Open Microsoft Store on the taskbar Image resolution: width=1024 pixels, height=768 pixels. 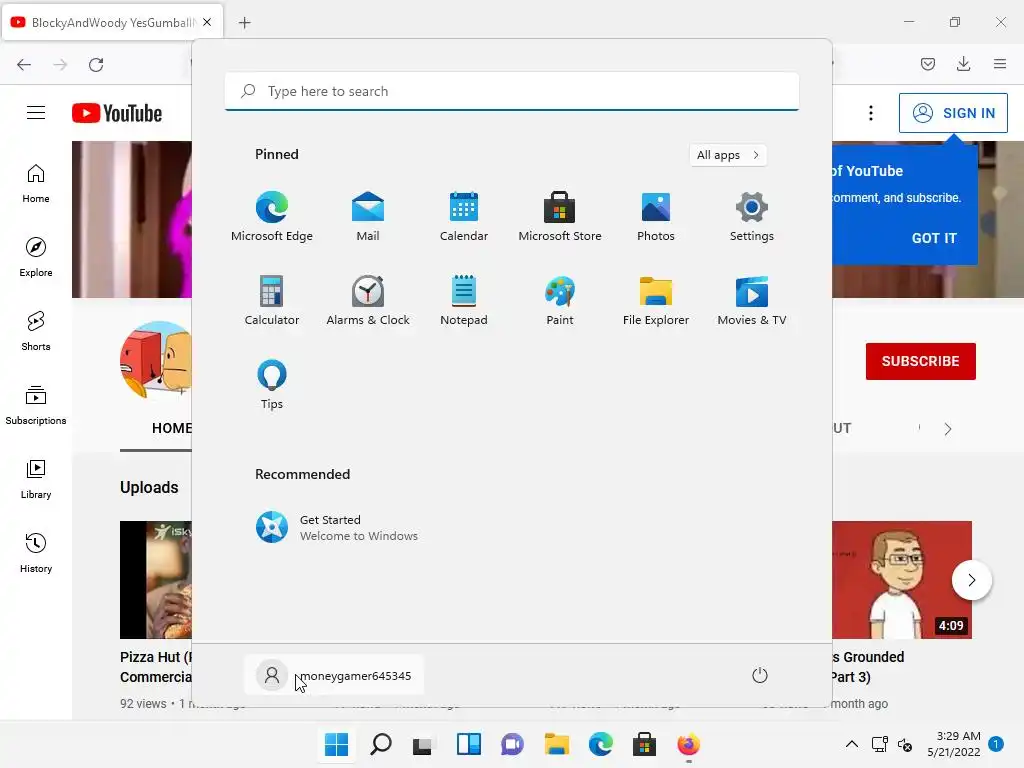pyautogui.click(x=644, y=744)
